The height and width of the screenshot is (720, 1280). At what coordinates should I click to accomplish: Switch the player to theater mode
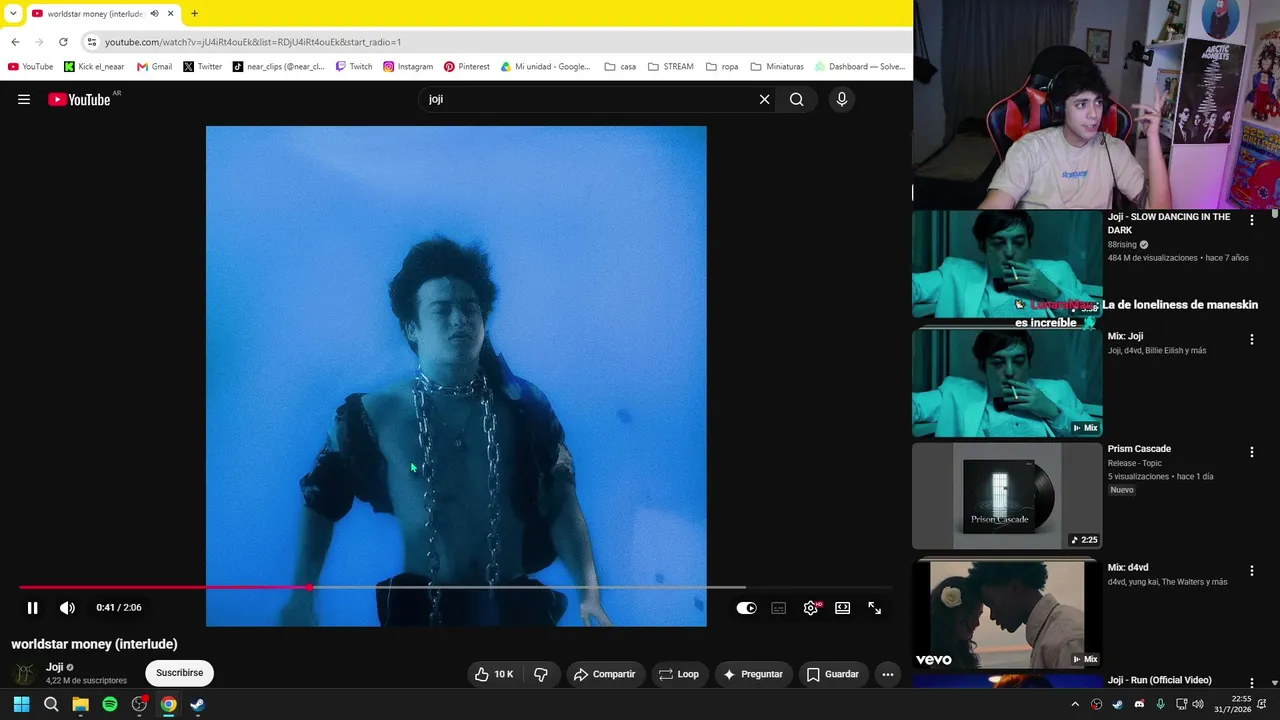pyautogui.click(x=843, y=608)
